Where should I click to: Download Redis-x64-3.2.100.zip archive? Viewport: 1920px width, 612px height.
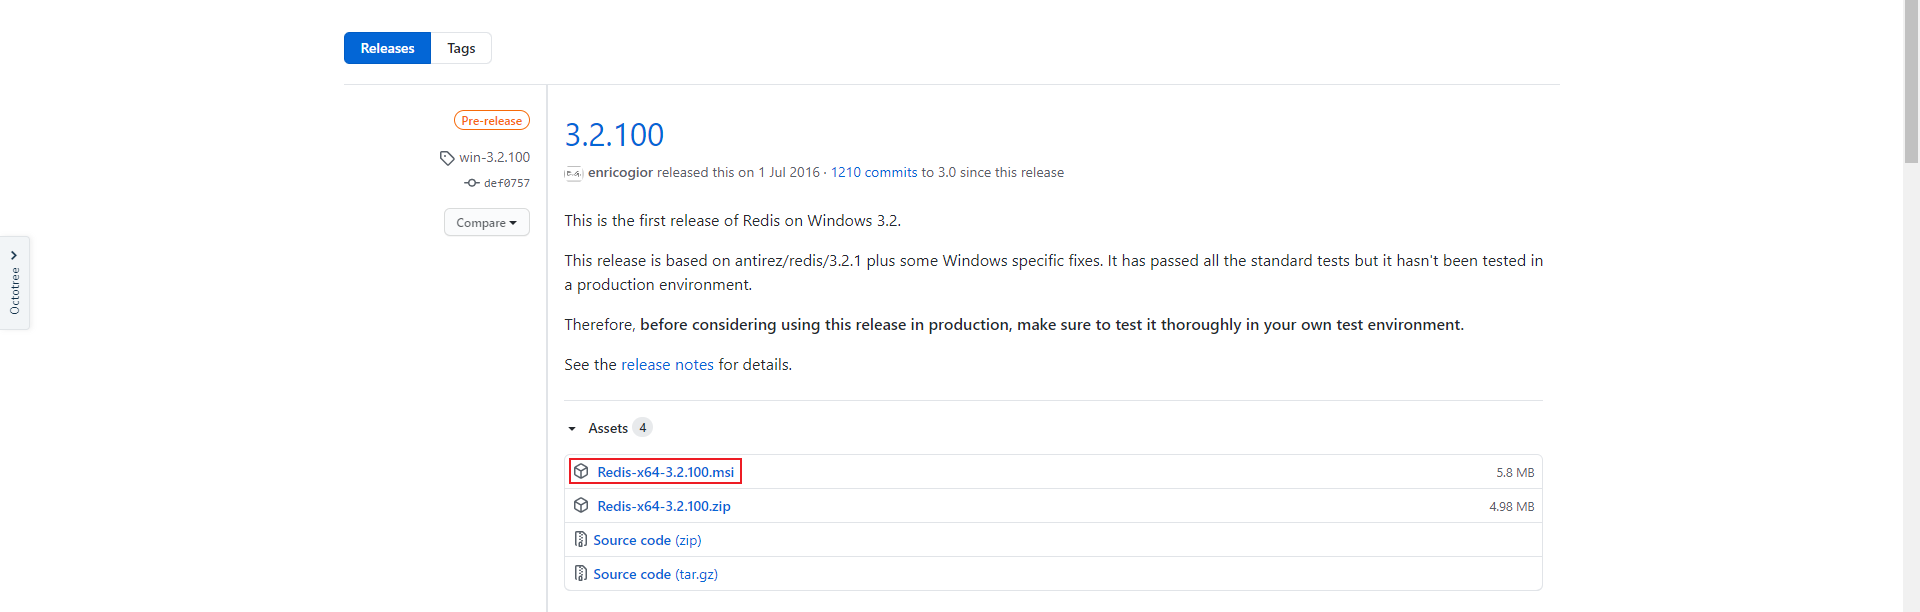pyautogui.click(x=663, y=506)
